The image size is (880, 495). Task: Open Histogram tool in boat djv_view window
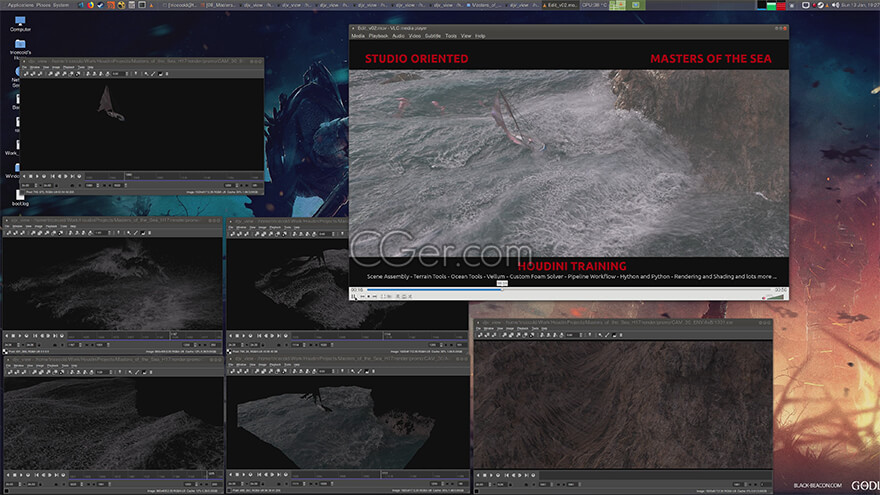pyautogui.click(x=160, y=74)
